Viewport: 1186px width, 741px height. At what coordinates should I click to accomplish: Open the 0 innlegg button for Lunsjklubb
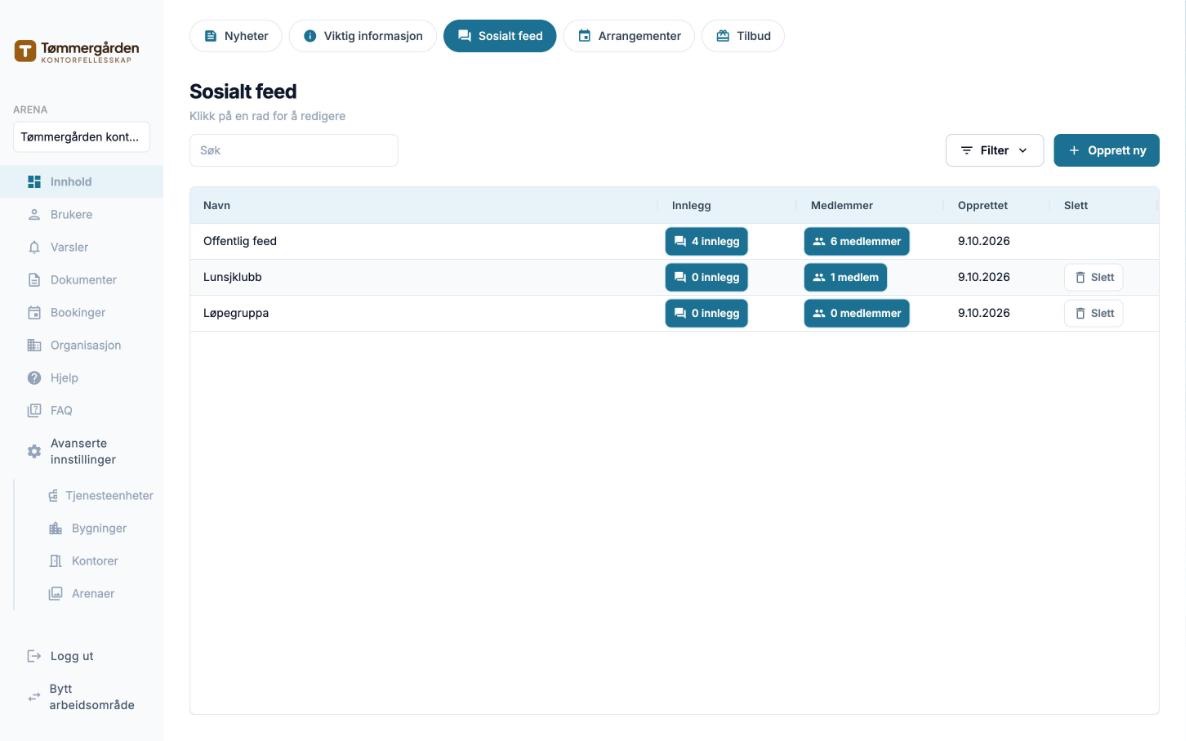(x=706, y=277)
